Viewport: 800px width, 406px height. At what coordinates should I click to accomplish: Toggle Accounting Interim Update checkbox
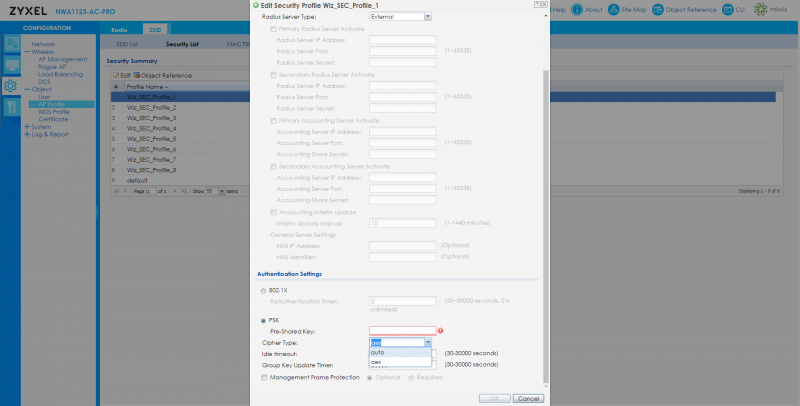click(x=273, y=212)
